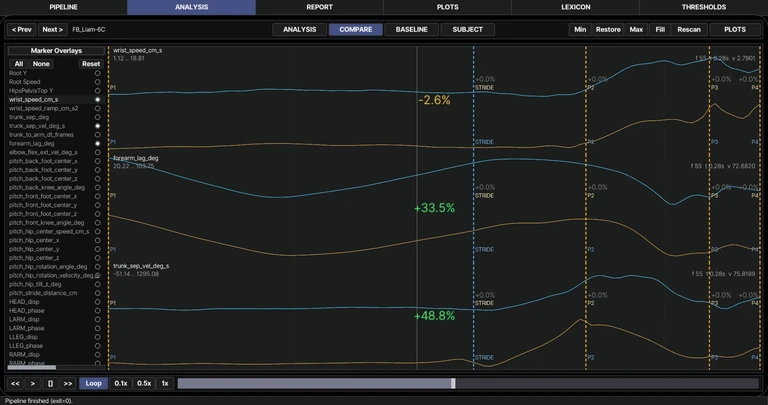Enable the pitch_front_knee_angle_deg overlay
Viewport: 768px width, 405px height.
coord(97,223)
